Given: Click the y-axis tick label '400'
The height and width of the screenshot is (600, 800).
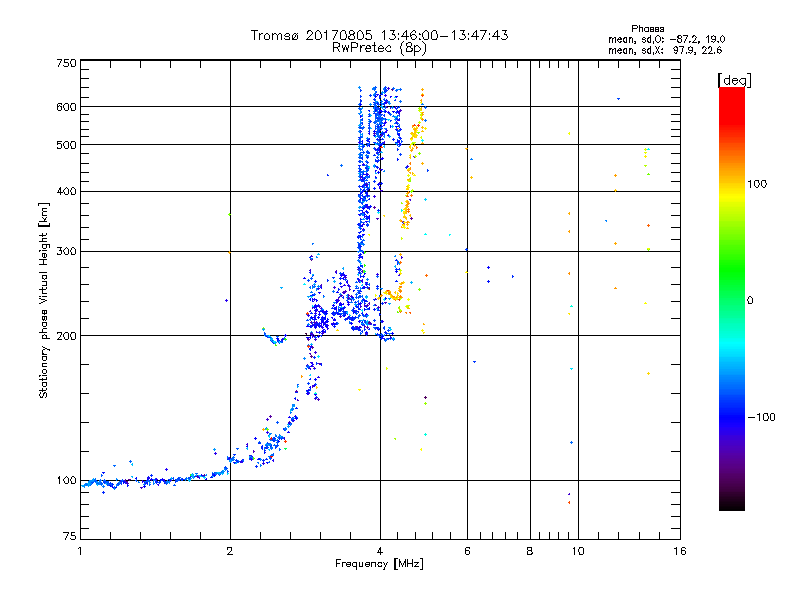Looking at the screenshot, I should (66, 192).
